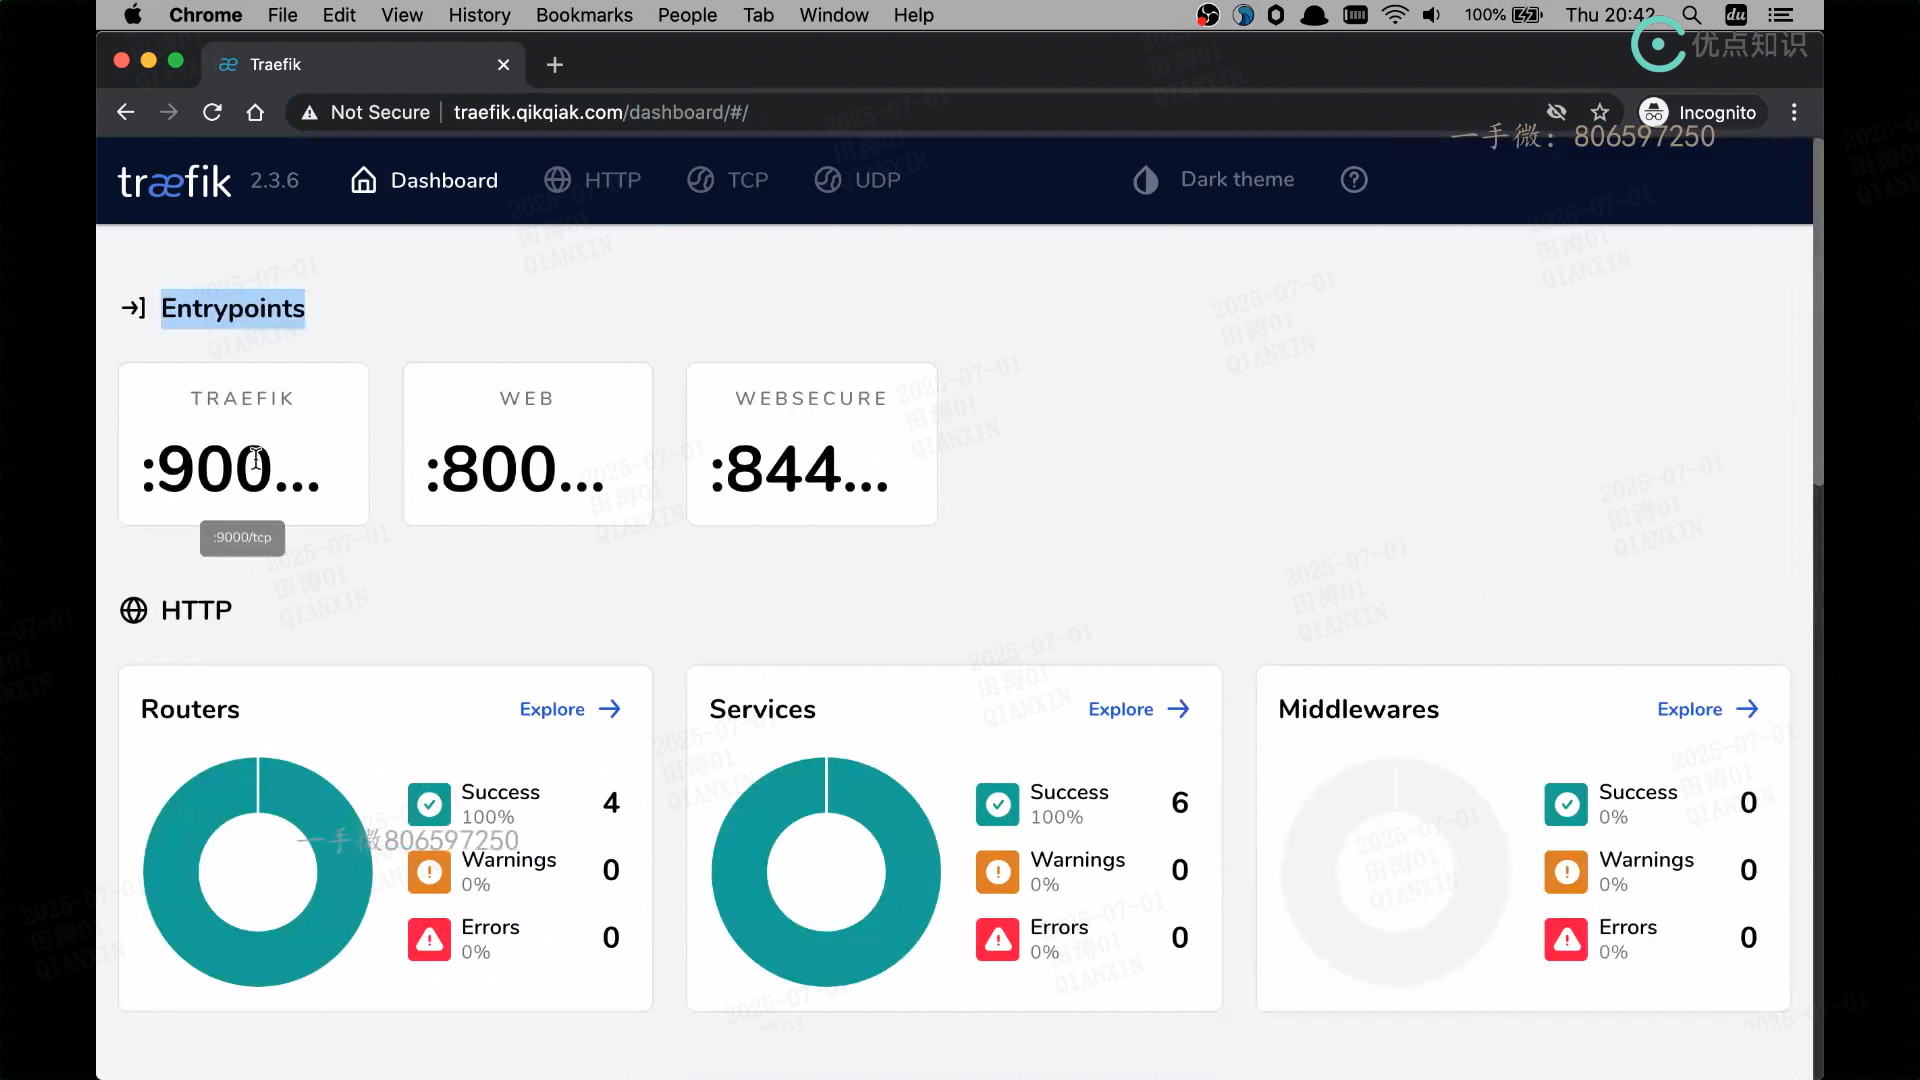
Task: Open the UDP section tab
Action: pos(858,180)
